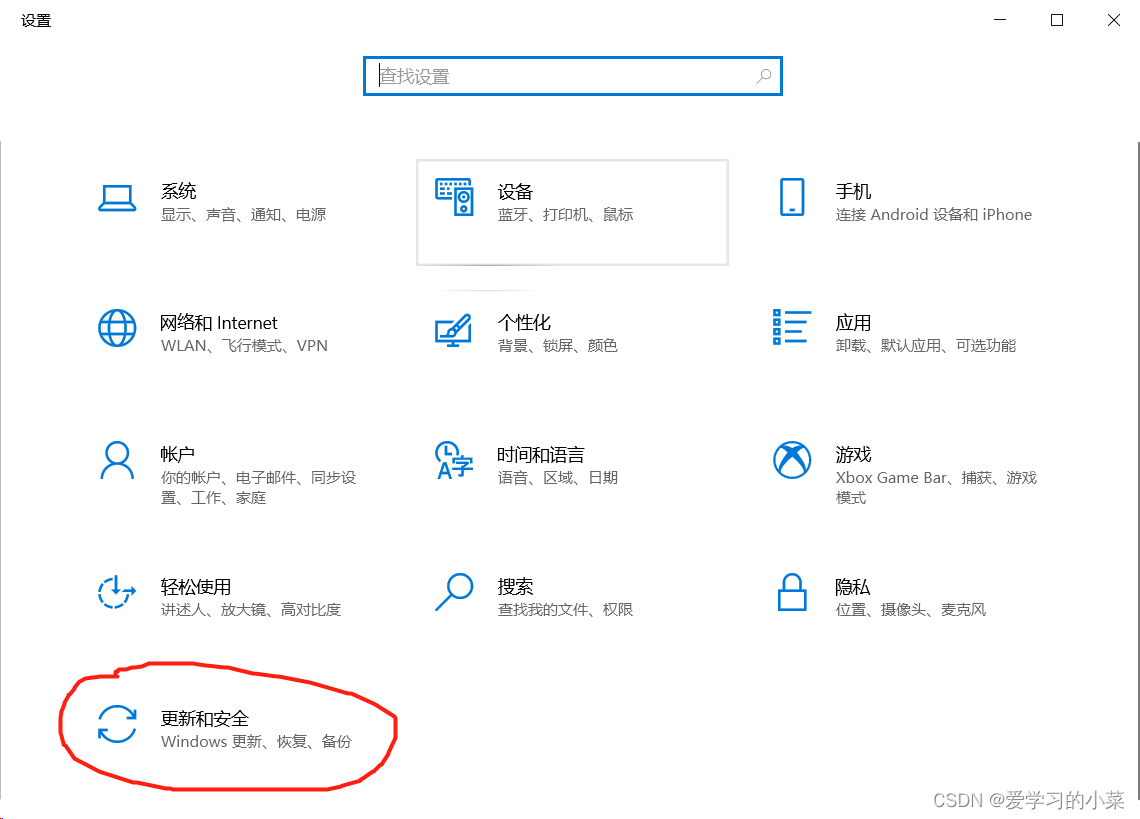Open 系统 settings title
This screenshot has height=819, width=1140.
pos(179,191)
